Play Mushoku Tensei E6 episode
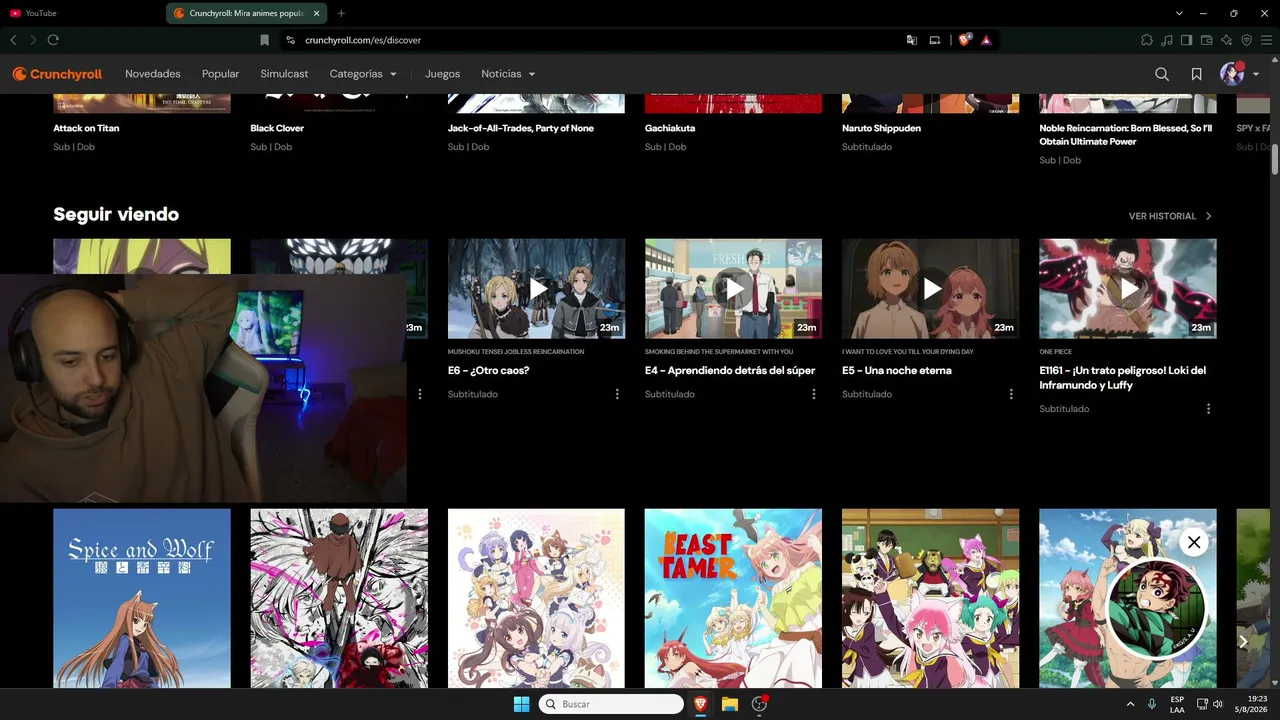1280x720 pixels. [x=536, y=288]
